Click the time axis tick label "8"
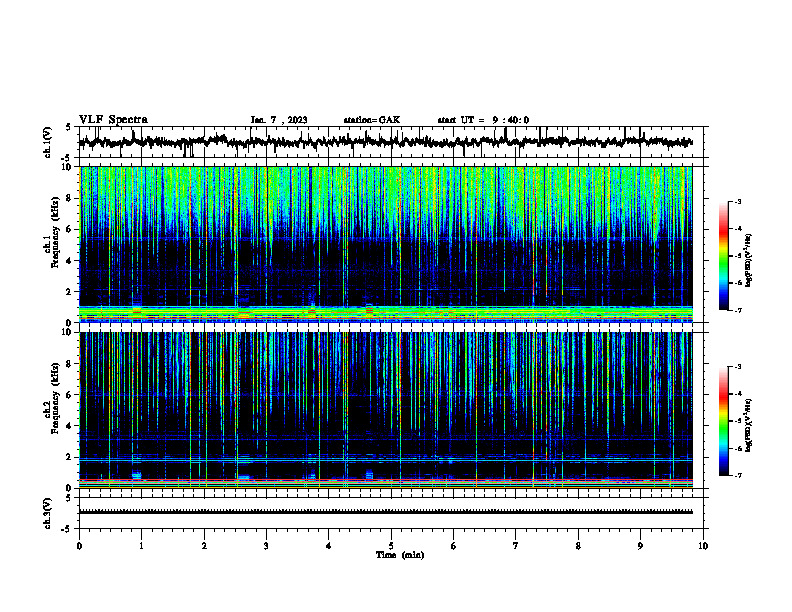This screenshot has width=792, height=612. coord(578,546)
